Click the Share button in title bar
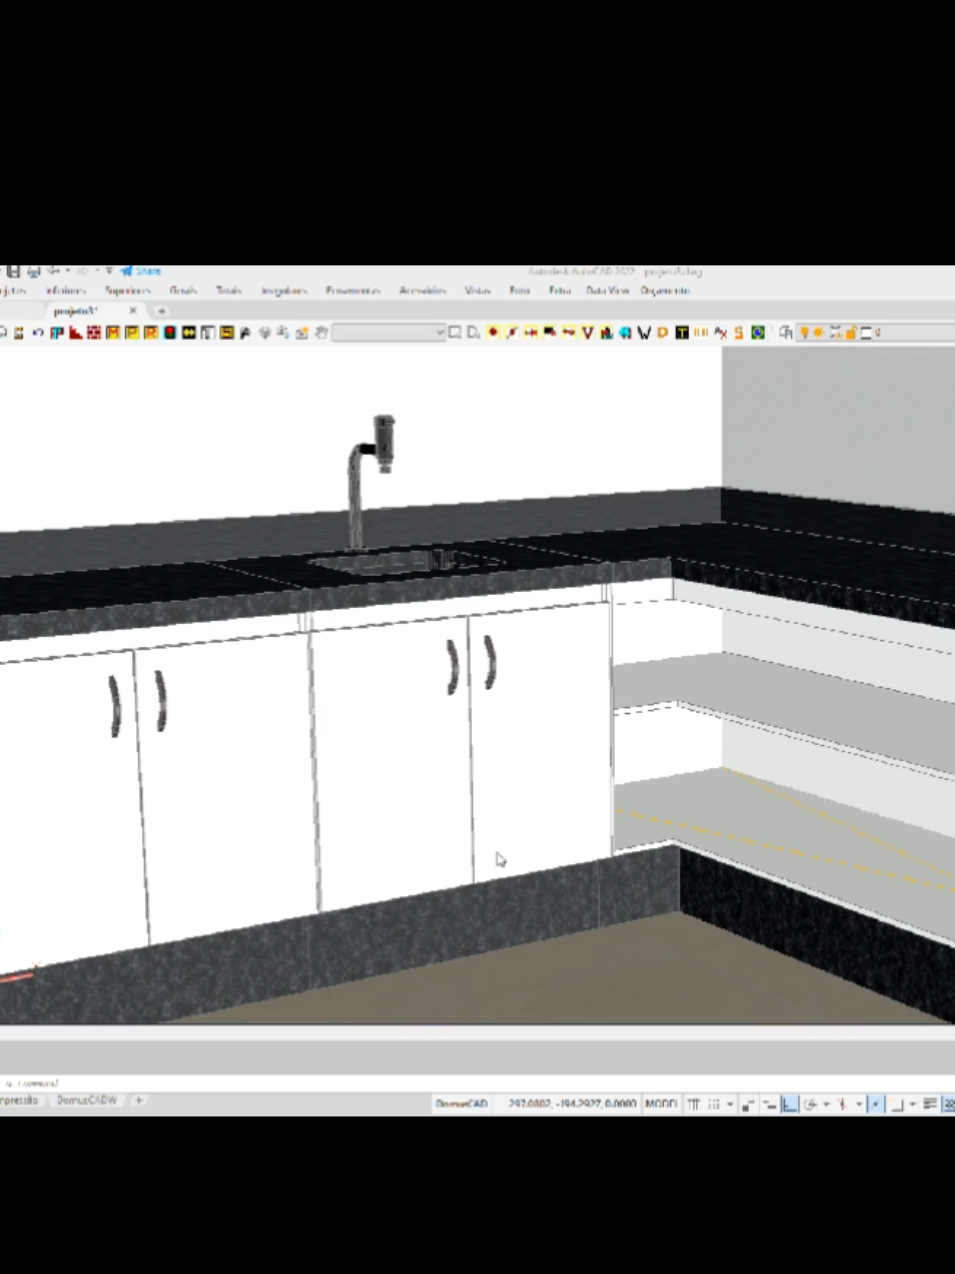The width and height of the screenshot is (955, 1274). tap(141, 271)
